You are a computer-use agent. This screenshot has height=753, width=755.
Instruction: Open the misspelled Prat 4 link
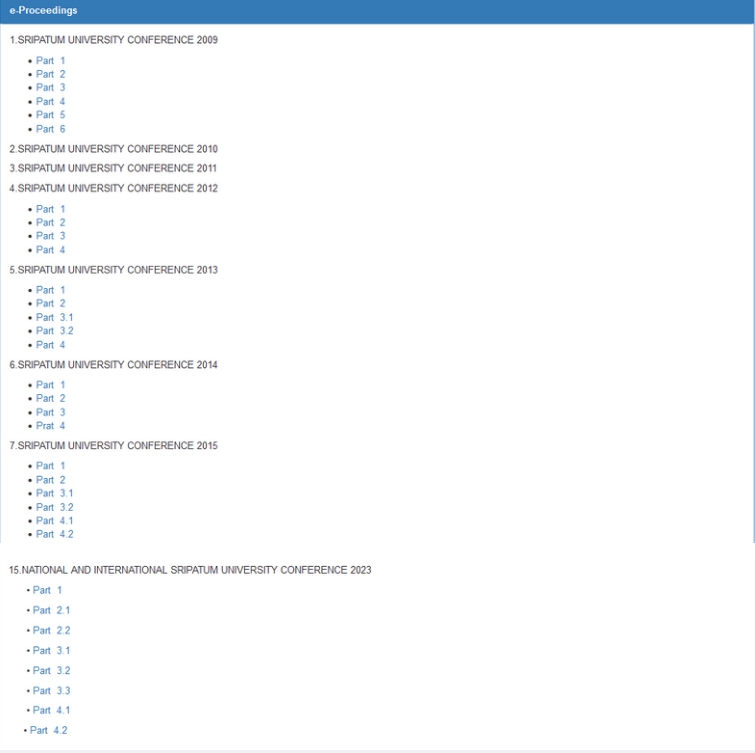click(x=51, y=426)
